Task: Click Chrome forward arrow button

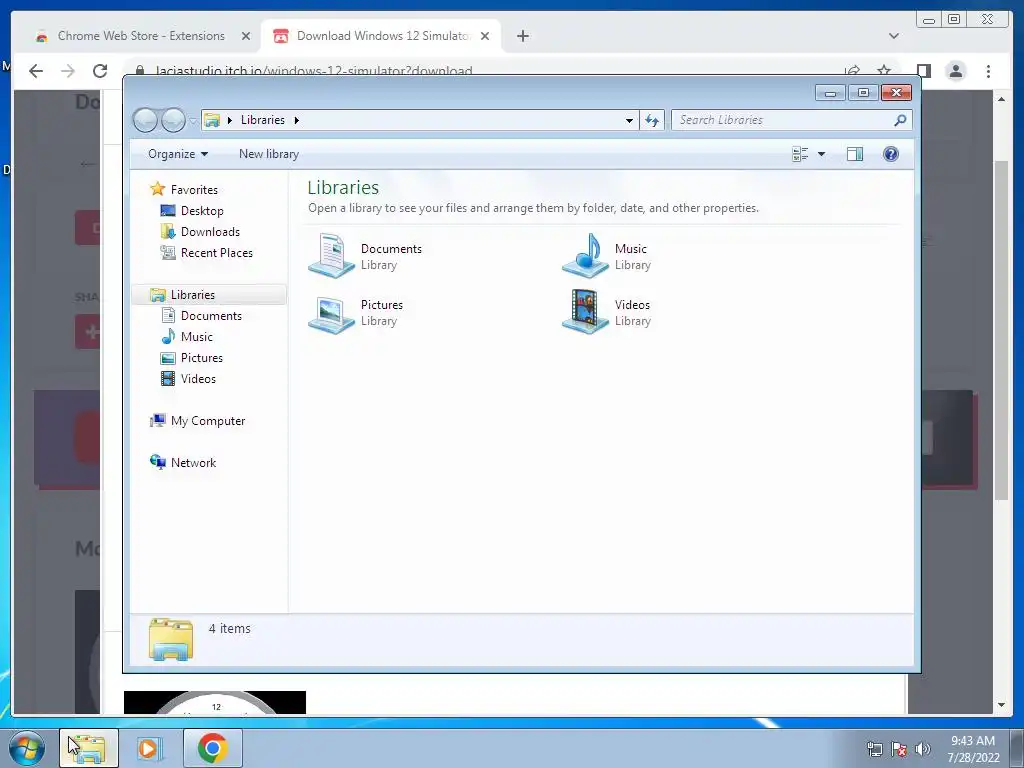Action: [x=68, y=71]
